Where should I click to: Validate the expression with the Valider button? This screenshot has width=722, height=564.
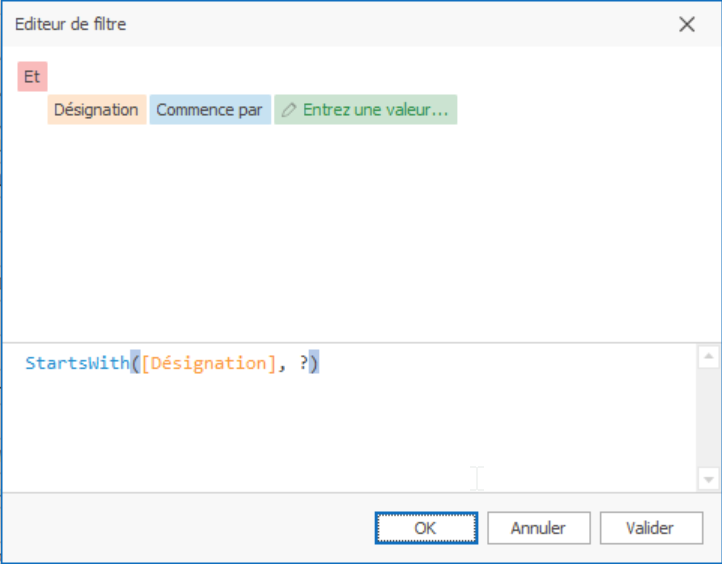click(651, 528)
